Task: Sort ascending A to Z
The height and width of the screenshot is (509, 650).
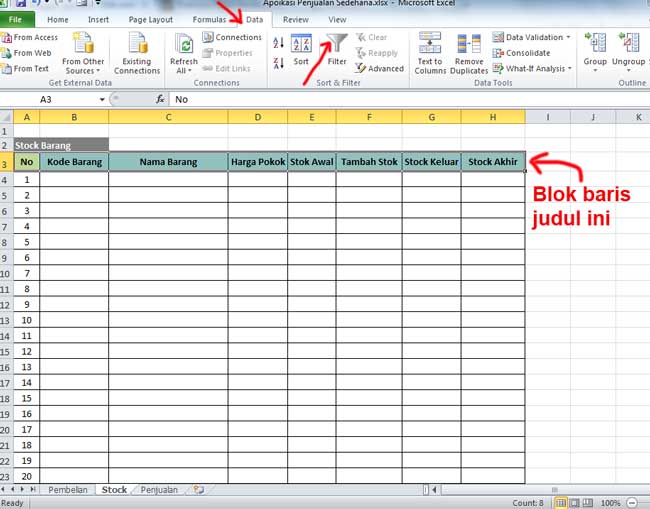Action: click(x=278, y=42)
